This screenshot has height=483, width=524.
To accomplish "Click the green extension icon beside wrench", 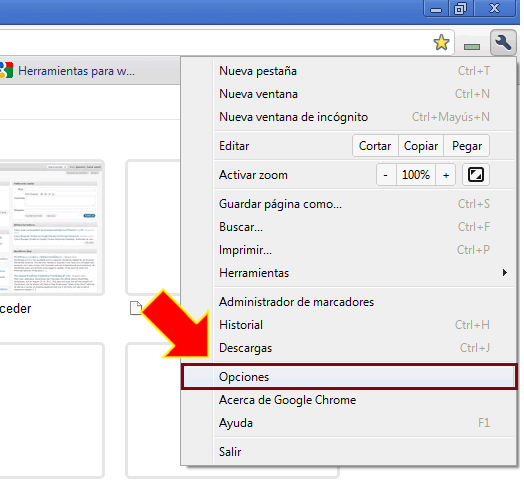I will [x=472, y=47].
